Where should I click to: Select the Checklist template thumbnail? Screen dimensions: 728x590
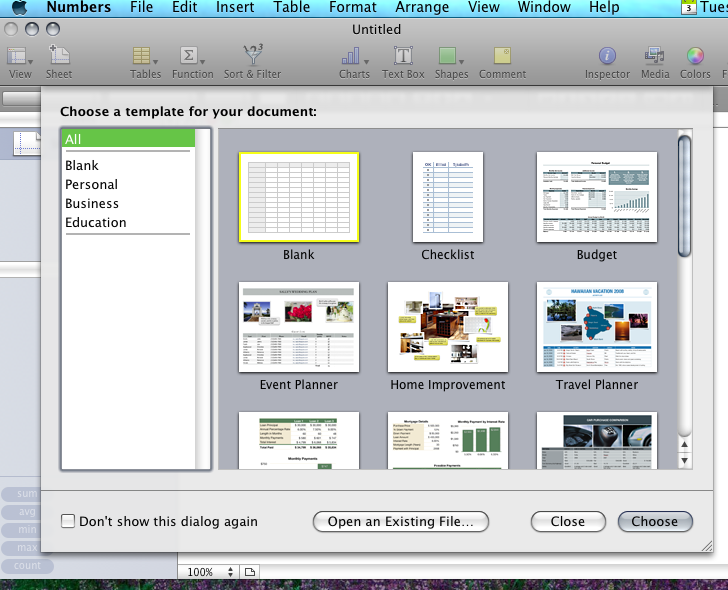[x=448, y=197]
